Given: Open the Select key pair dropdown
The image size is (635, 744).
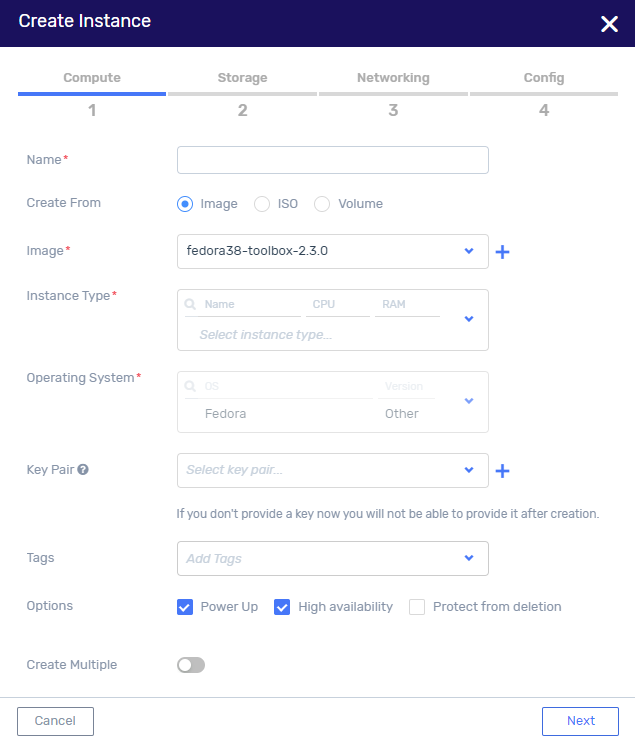Looking at the screenshot, I should [333, 470].
